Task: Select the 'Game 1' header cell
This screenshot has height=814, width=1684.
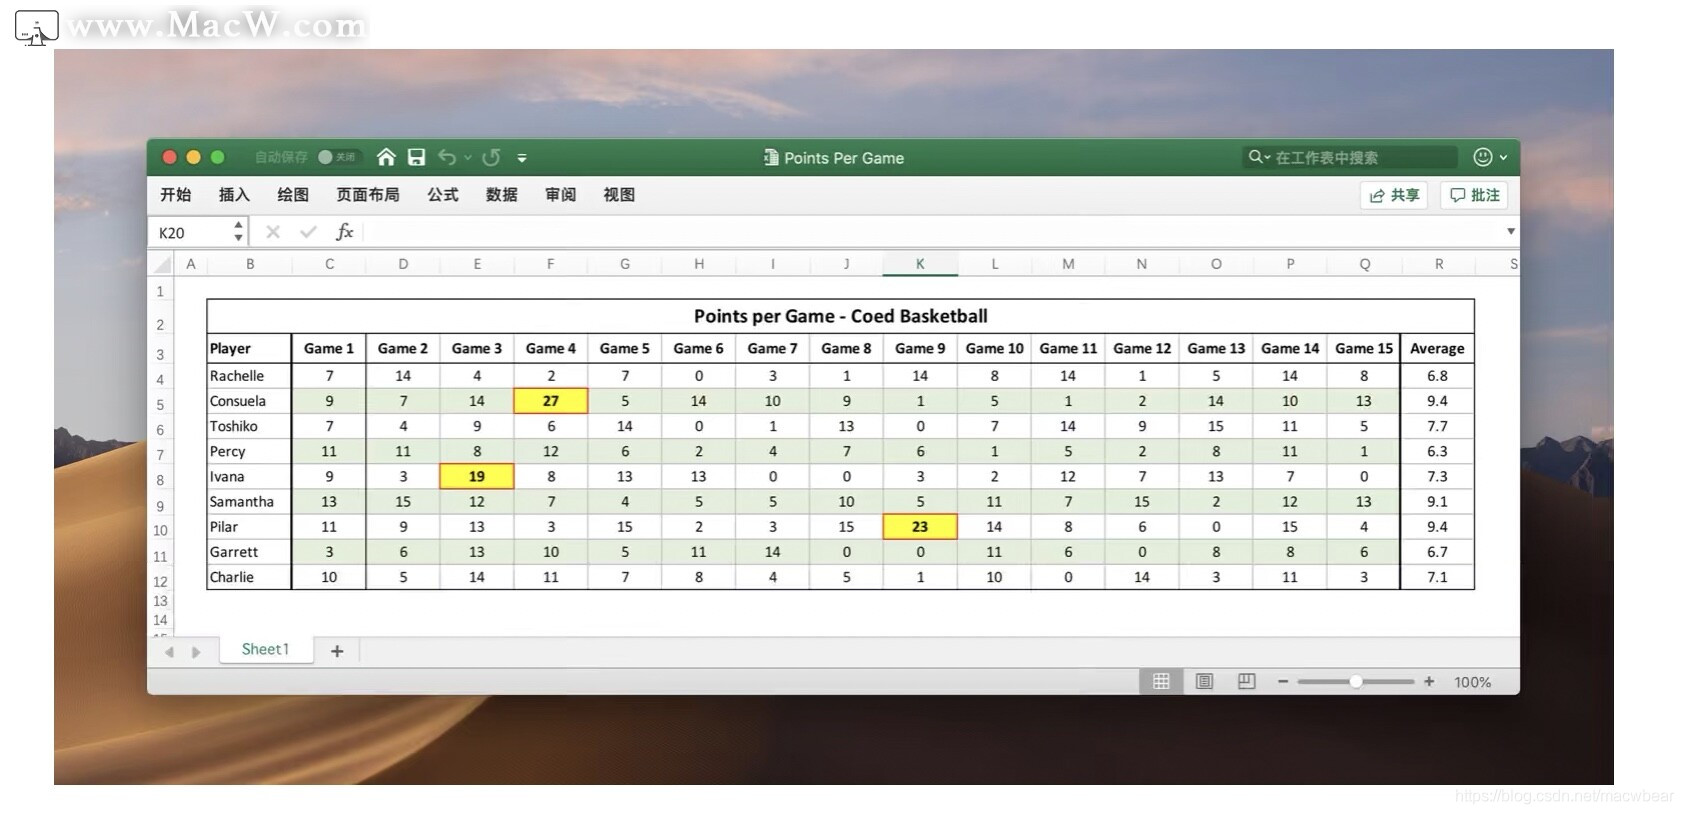Action: point(329,348)
